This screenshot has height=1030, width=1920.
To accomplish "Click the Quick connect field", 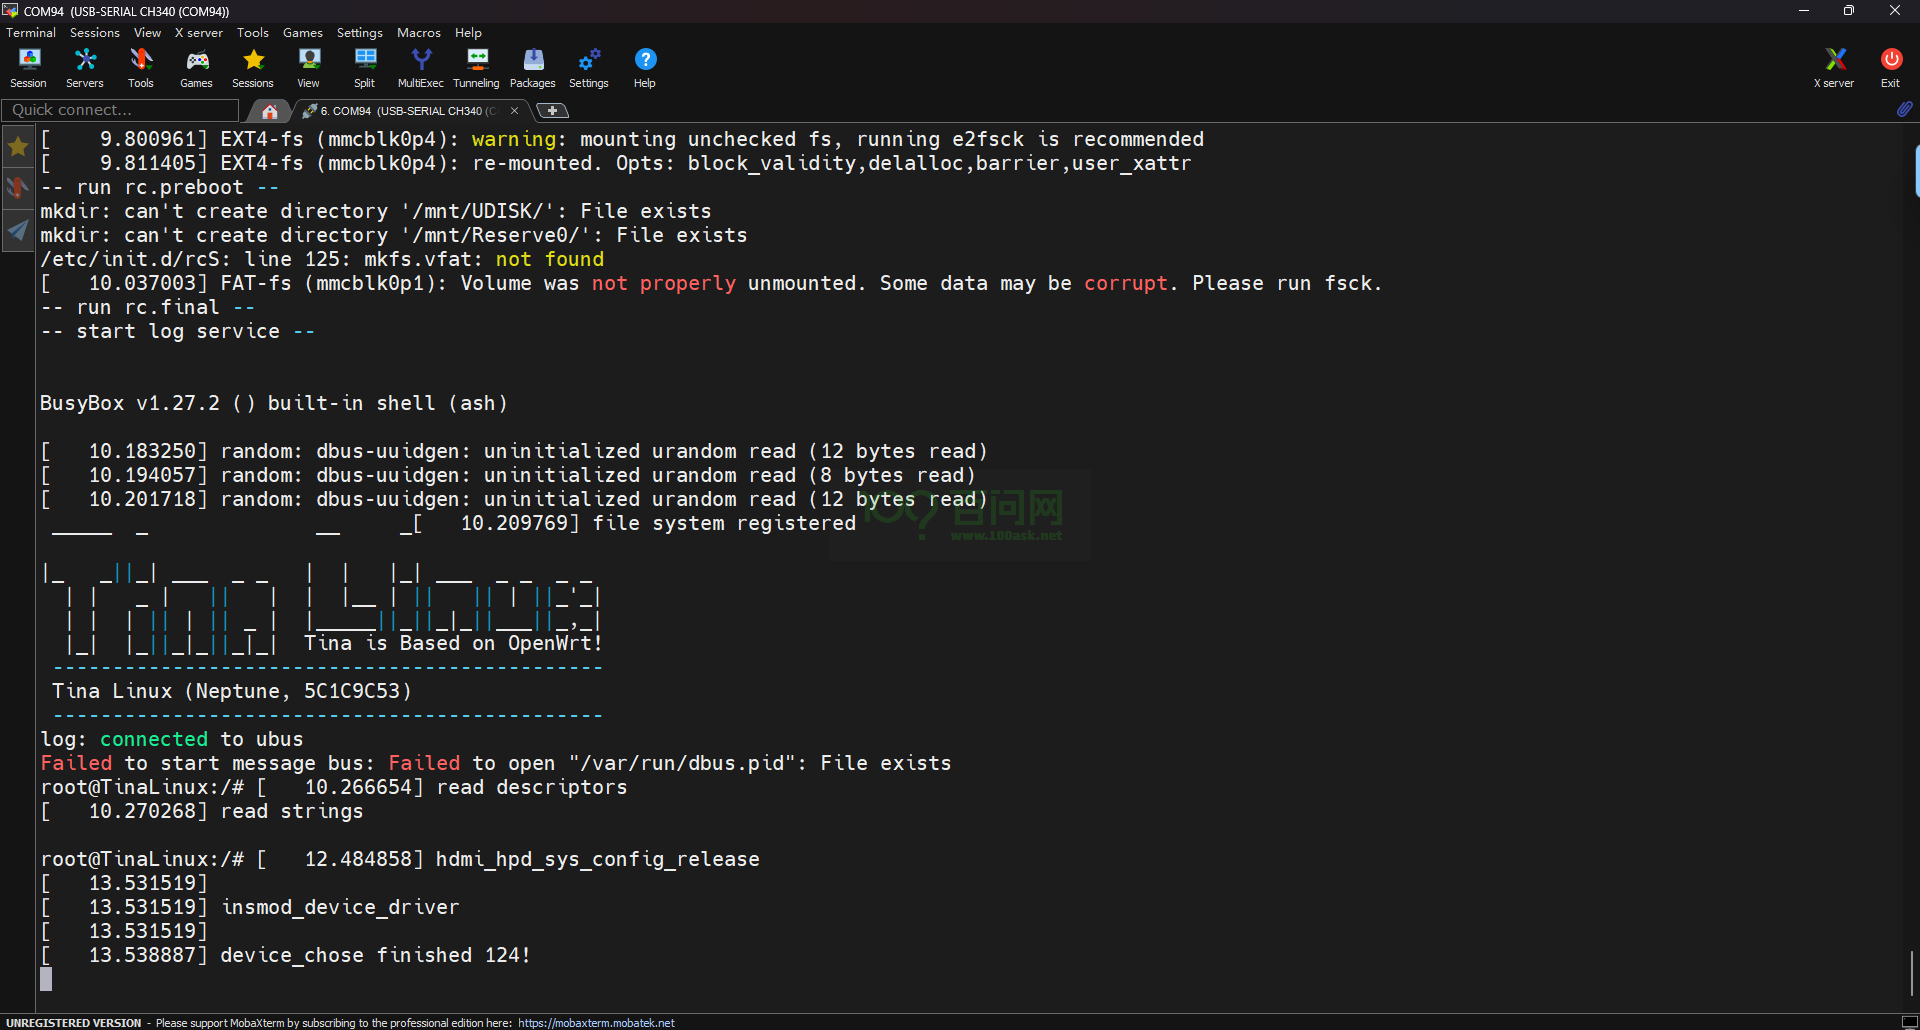I will coord(120,110).
